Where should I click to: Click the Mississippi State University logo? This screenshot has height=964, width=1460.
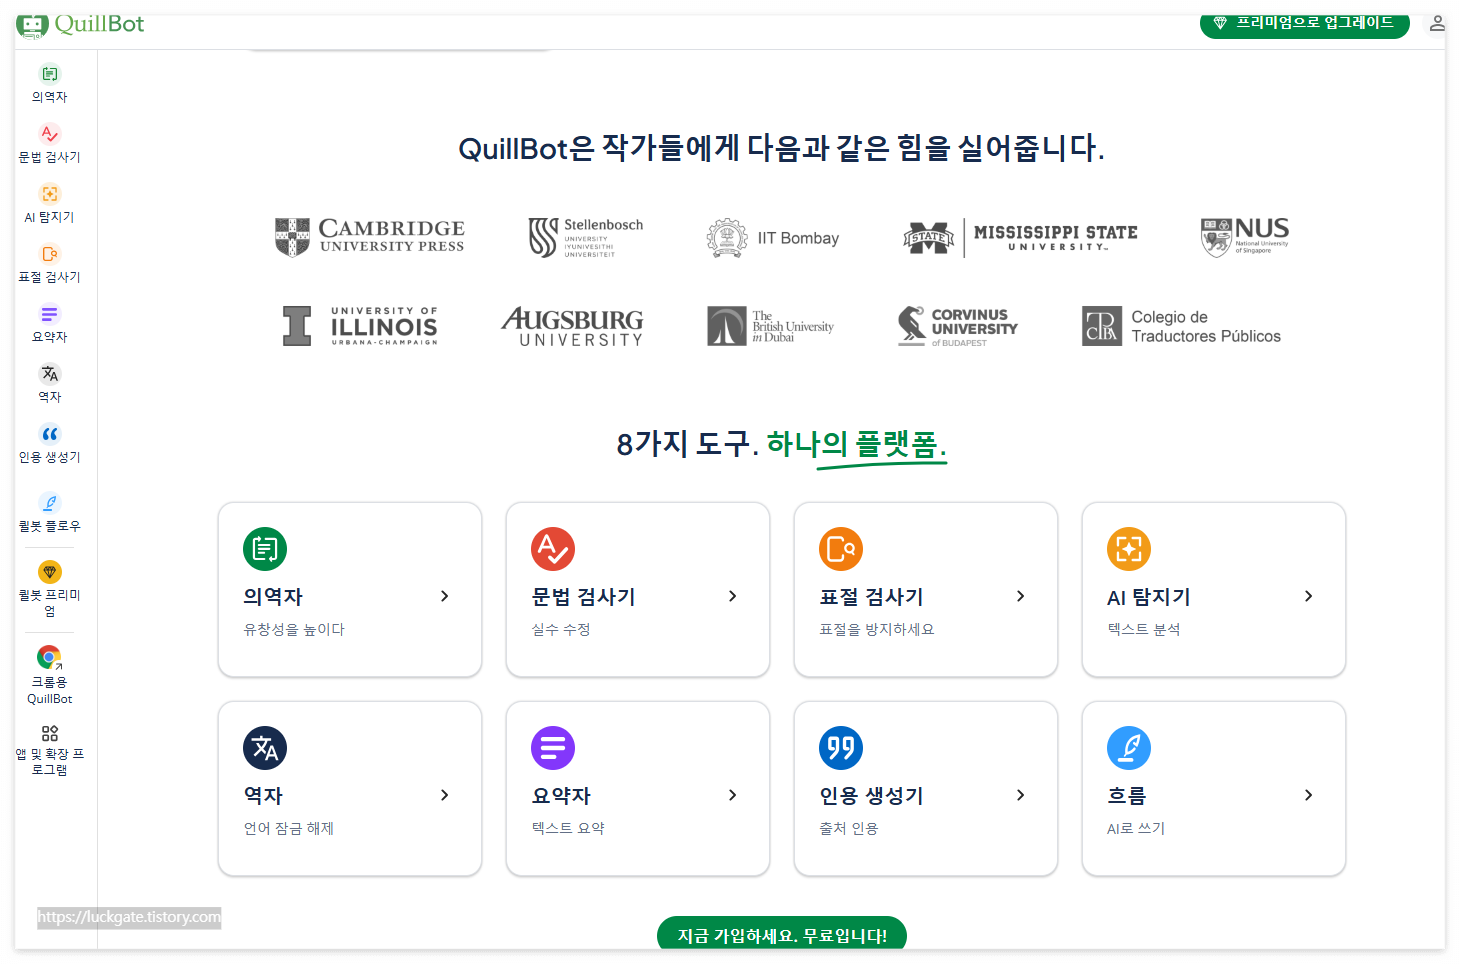[1020, 237]
